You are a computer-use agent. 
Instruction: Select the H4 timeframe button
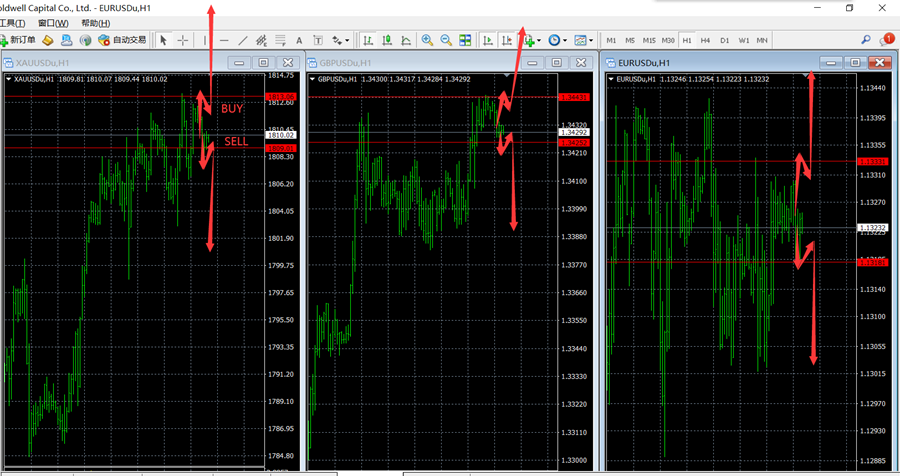coord(705,40)
